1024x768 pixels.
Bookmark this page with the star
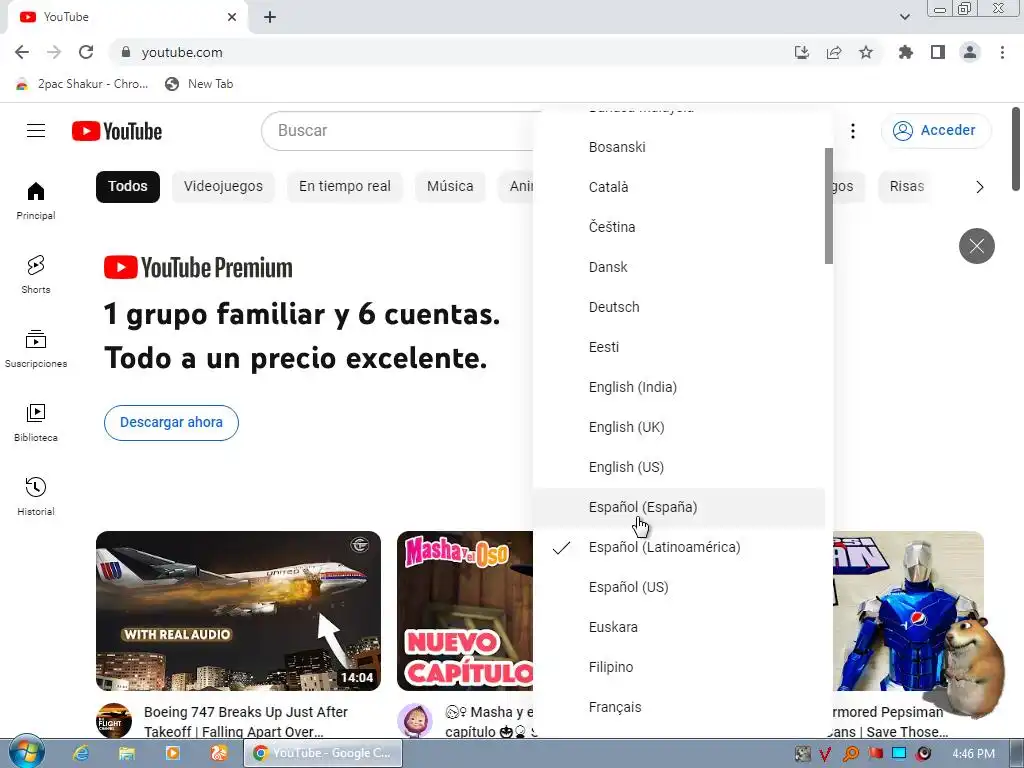[866, 52]
